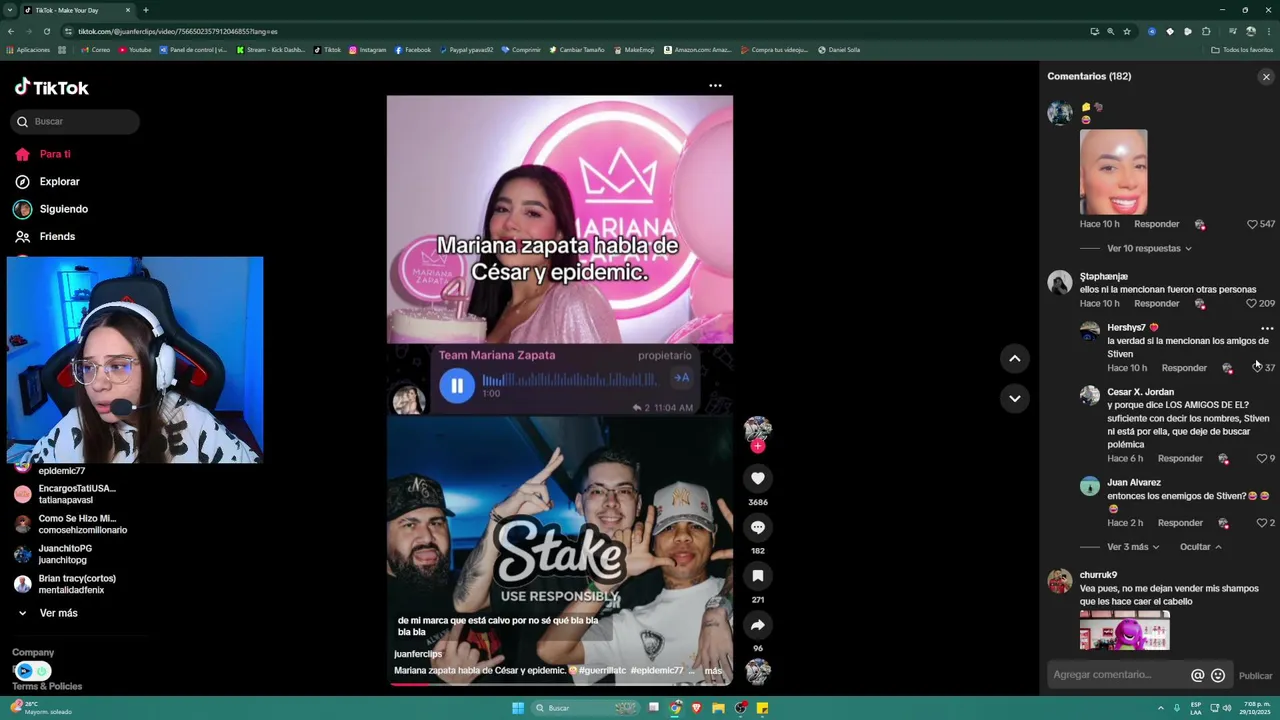
Task: Share the video with arrow icon
Action: pos(758,625)
